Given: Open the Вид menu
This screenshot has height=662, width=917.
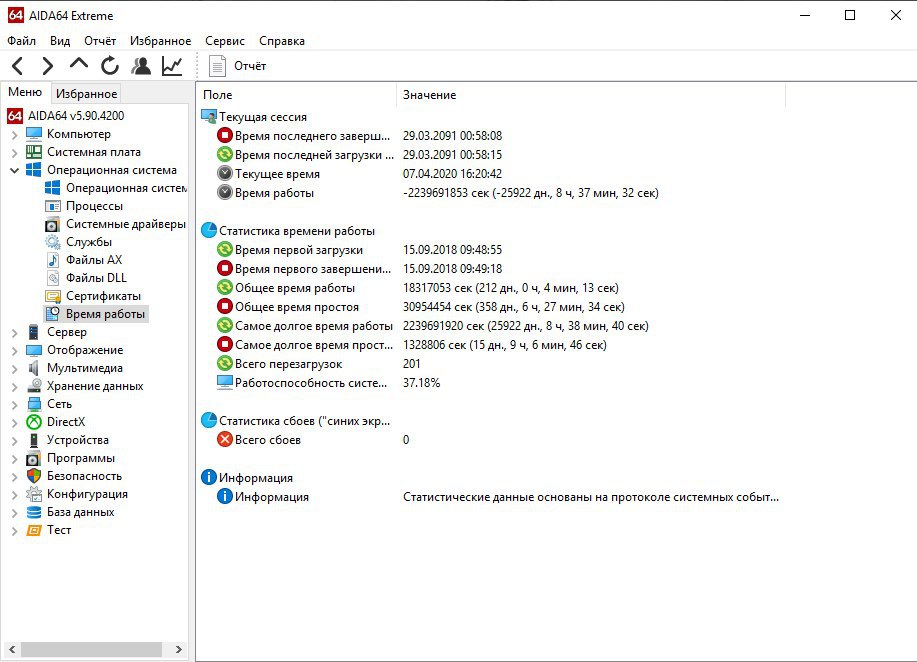Looking at the screenshot, I should point(60,41).
